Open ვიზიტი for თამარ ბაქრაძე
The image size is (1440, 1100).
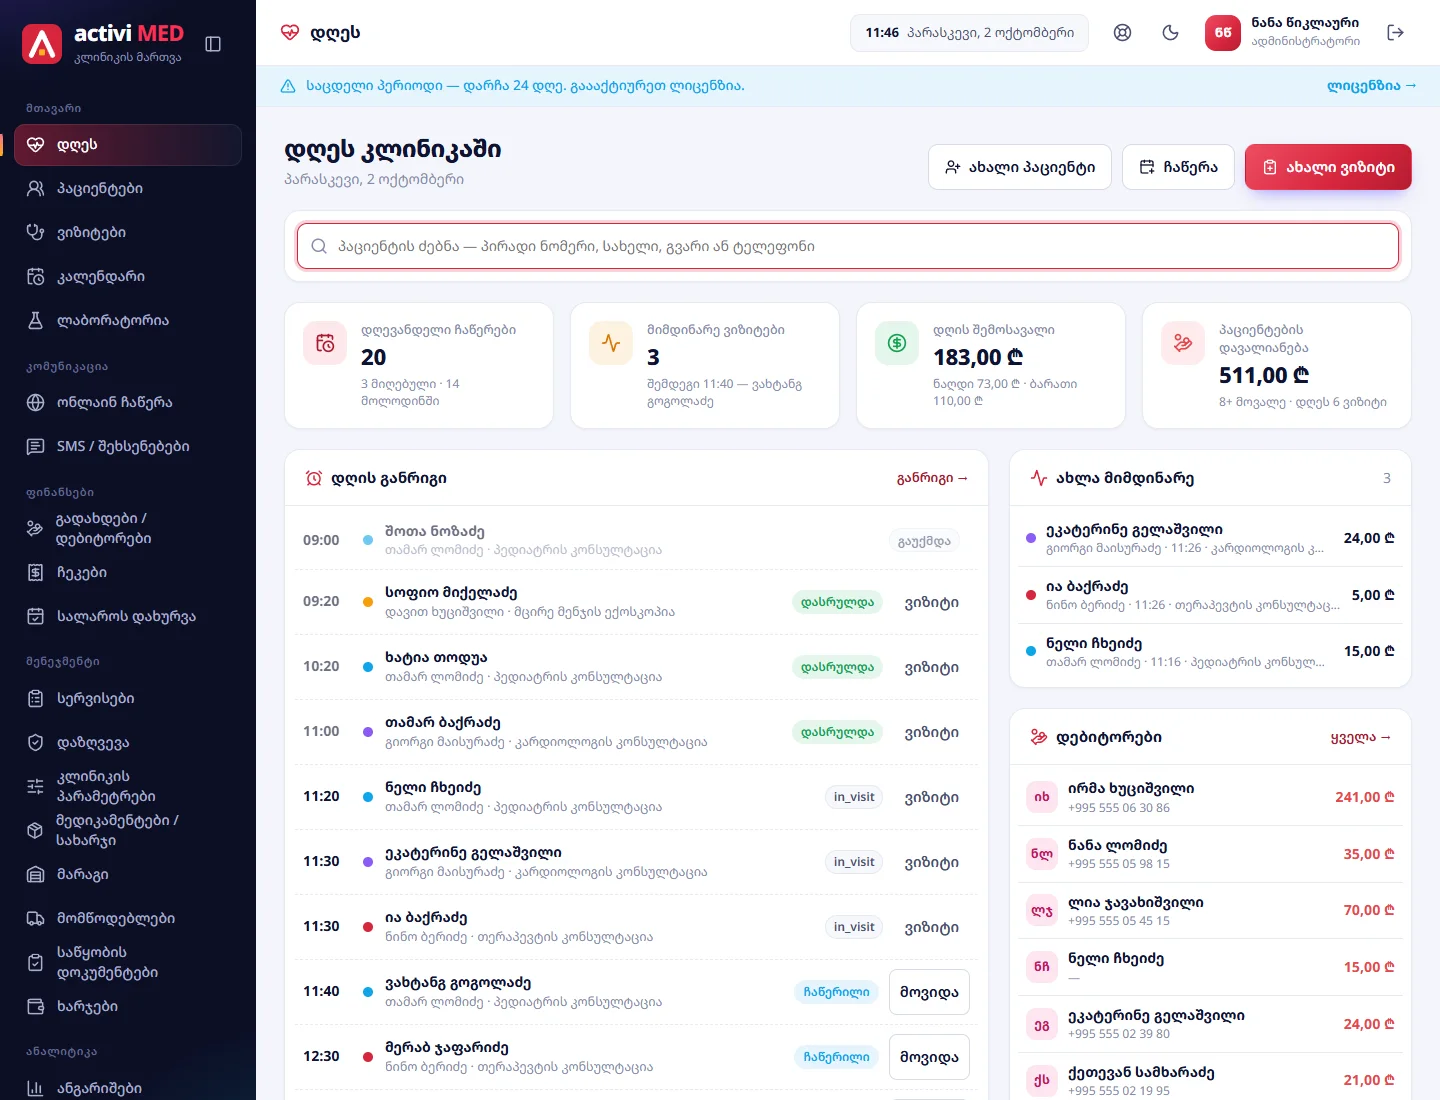(x=932, y=733)
